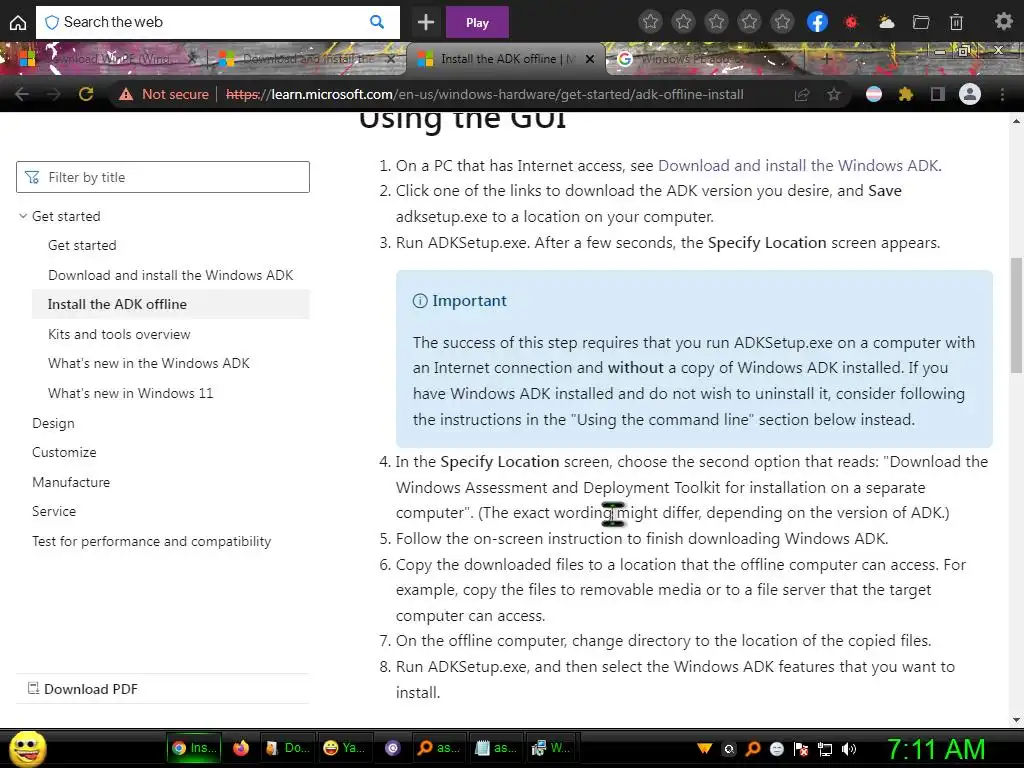Click the Download PDF icon
Image resolution: width=1024 pixels, height=768 pixels.
tap(33, 688)
